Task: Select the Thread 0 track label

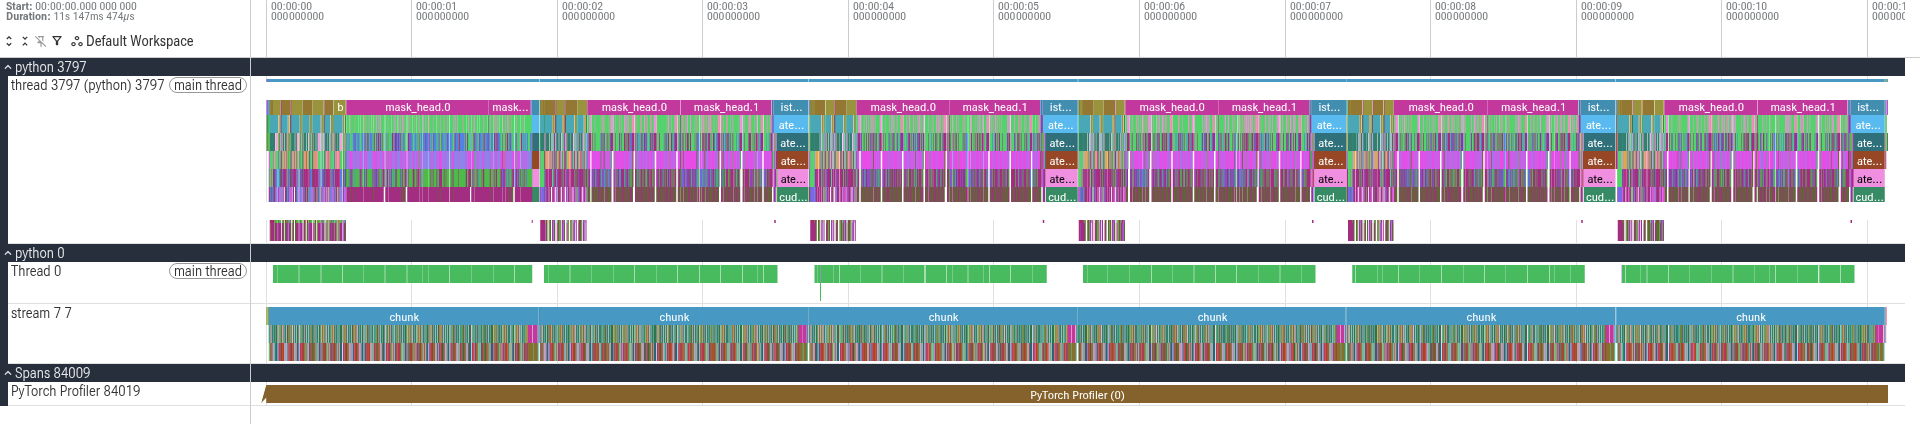Action: 36,271
